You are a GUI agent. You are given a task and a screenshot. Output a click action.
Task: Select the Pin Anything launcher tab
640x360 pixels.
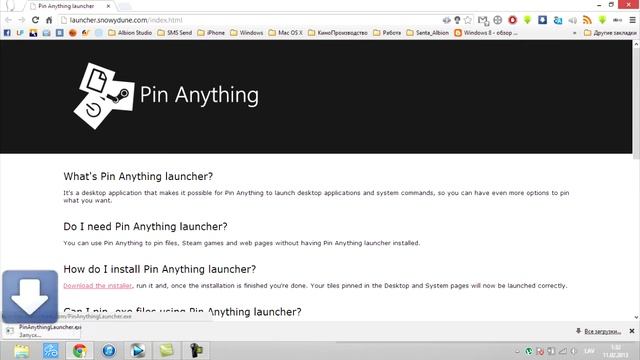(x=69, y=6)
